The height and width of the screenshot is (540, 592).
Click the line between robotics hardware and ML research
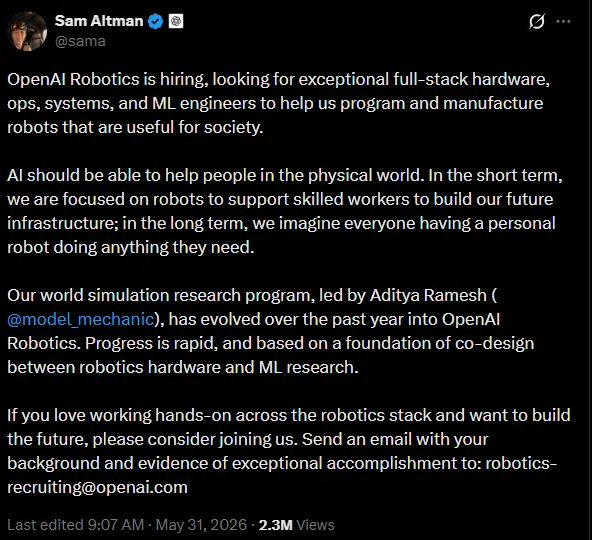pyautogui.click(x=183, y=367)
